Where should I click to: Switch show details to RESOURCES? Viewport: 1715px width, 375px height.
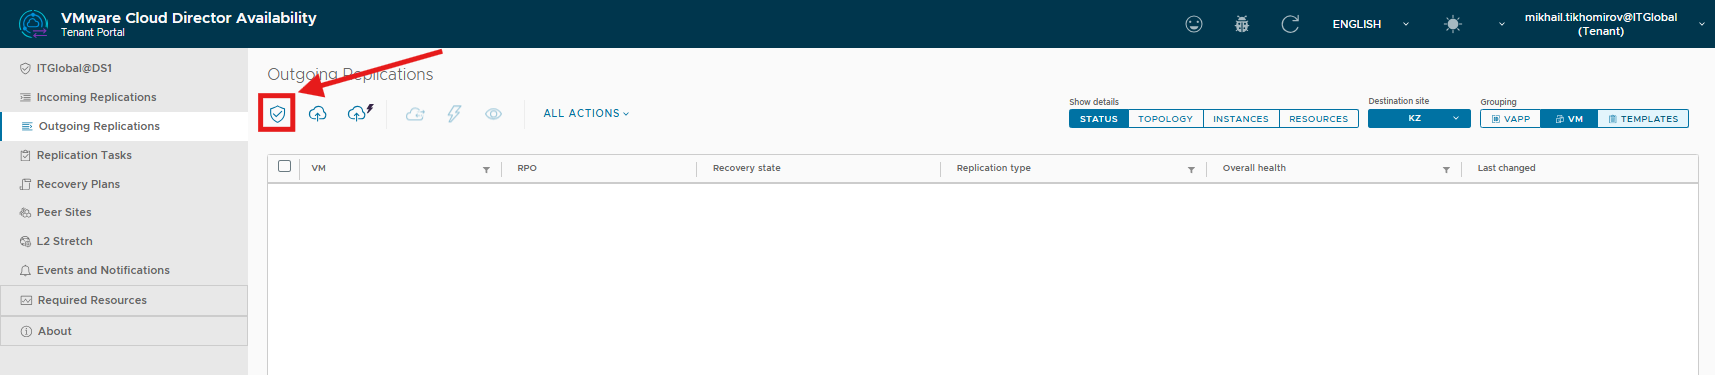coord(1319,119)
